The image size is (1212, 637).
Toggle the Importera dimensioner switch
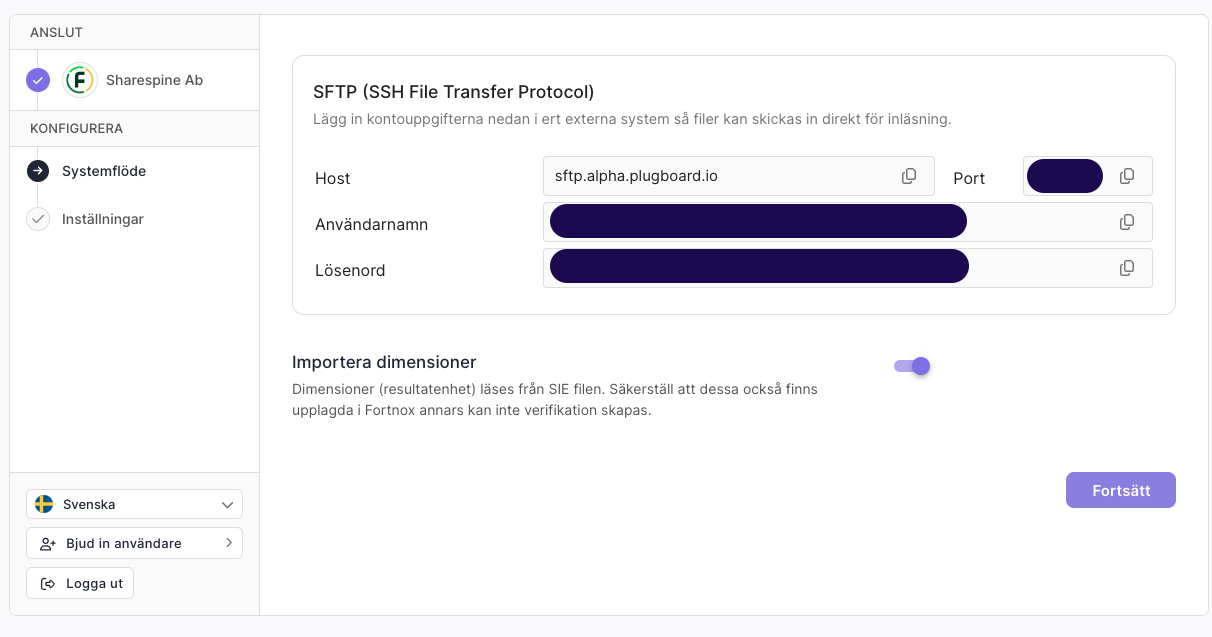[x=912, y=366]
